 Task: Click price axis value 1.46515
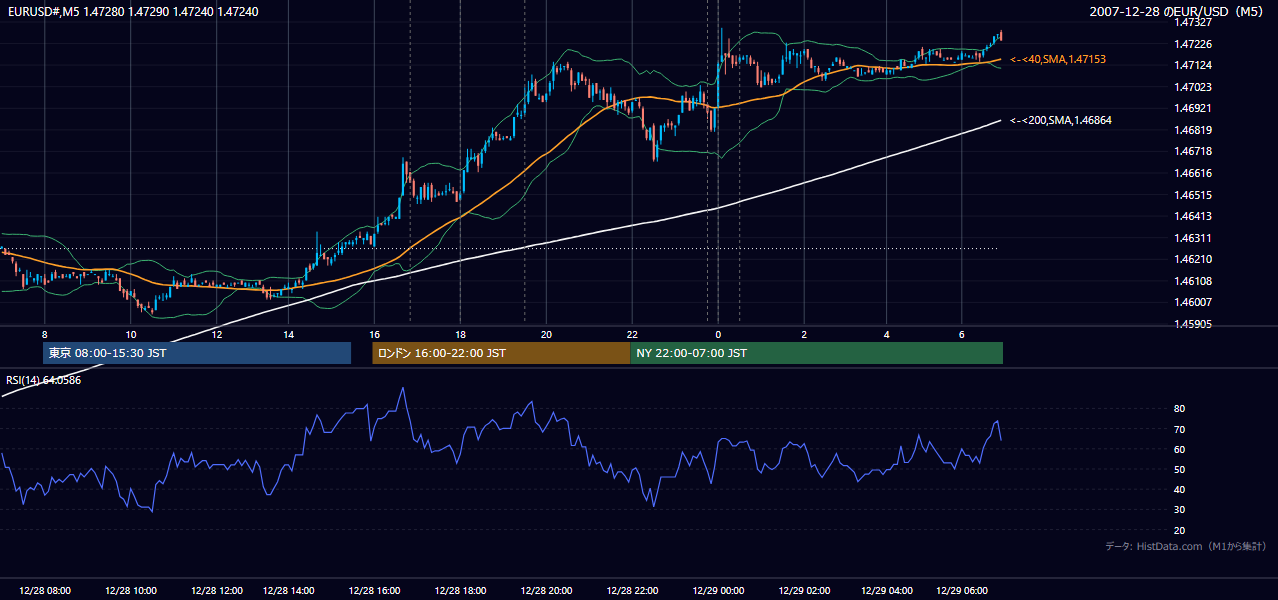[x=1194, y=195]
